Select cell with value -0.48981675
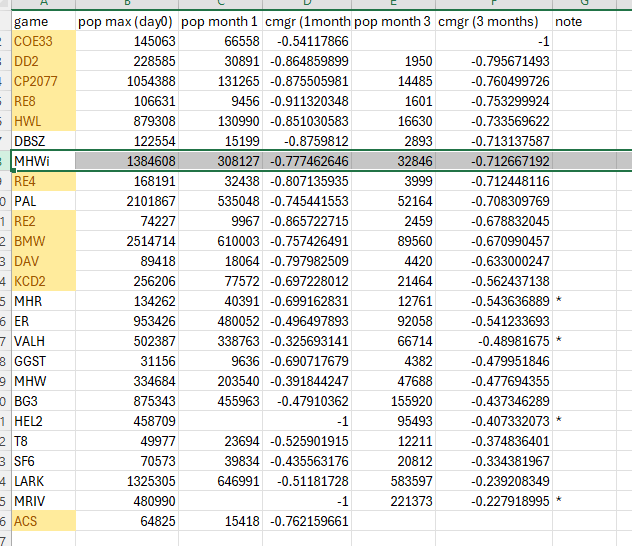This screenshot has width=632, height=546. [x=494, y=341]
